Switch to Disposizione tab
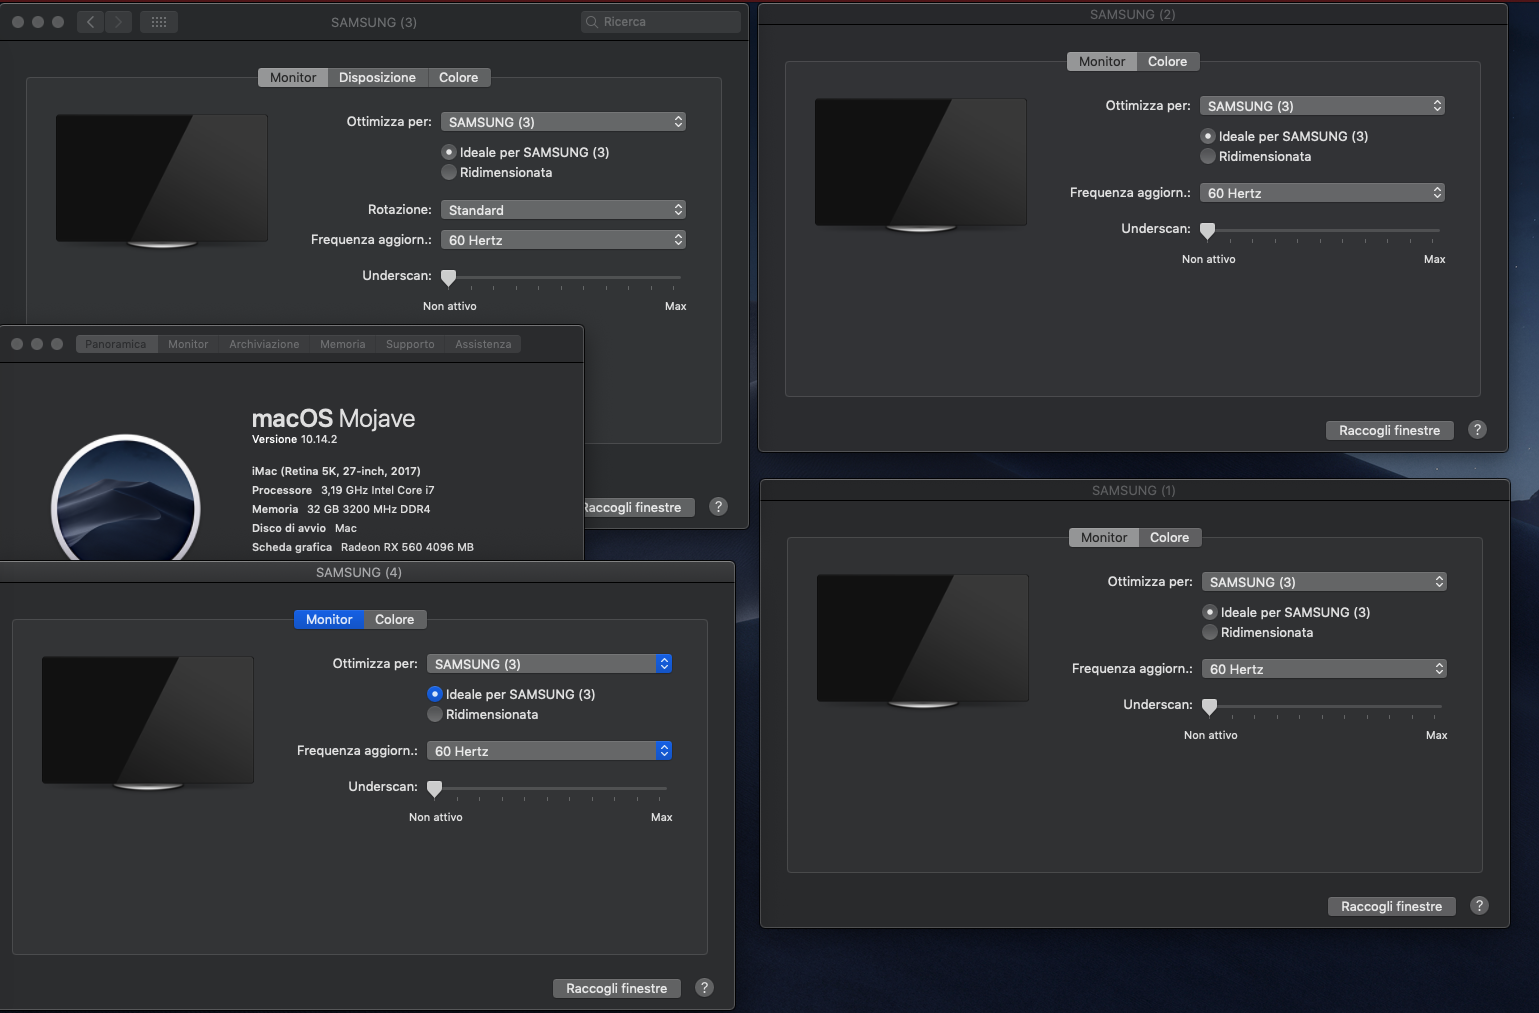 click(377, 77)
